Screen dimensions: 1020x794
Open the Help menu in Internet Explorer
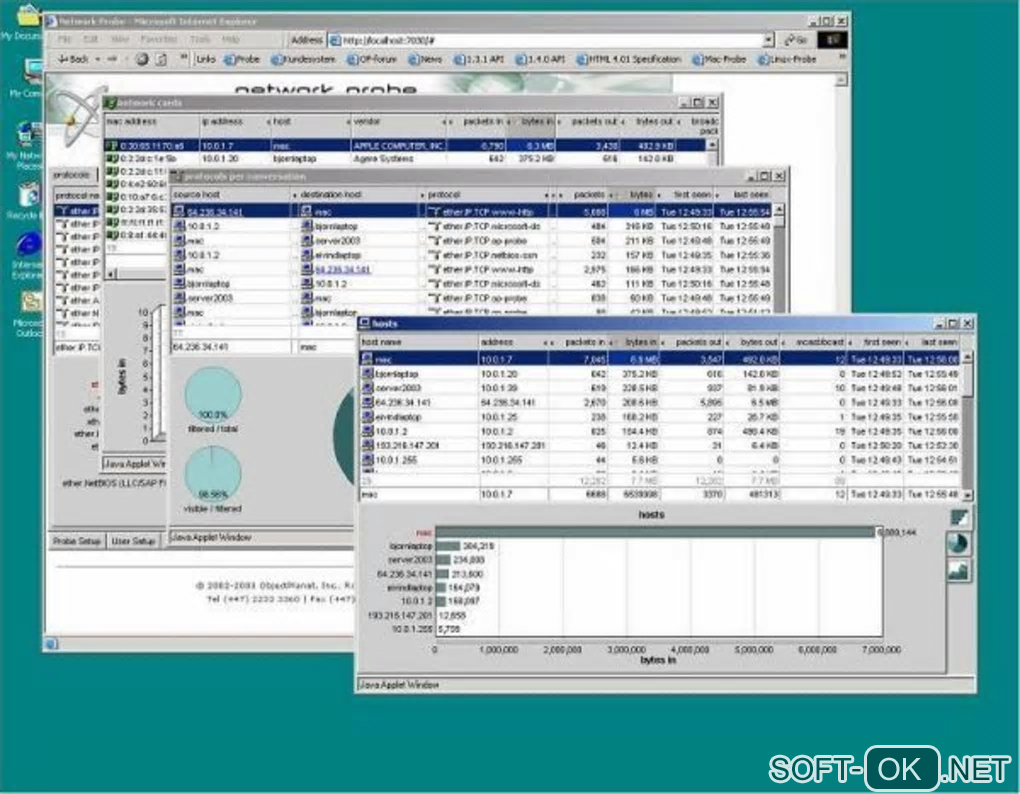pyautogui.click(x=230, y=39)
